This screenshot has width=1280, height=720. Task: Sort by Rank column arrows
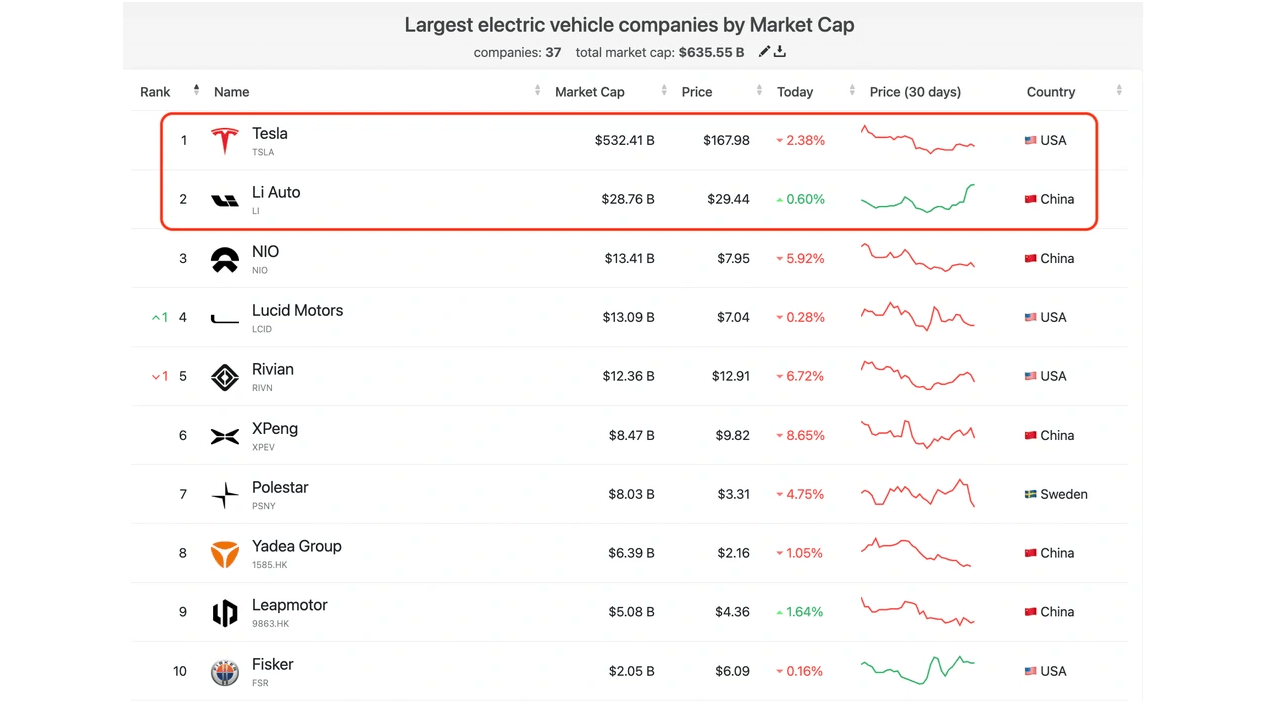(196, 91)
